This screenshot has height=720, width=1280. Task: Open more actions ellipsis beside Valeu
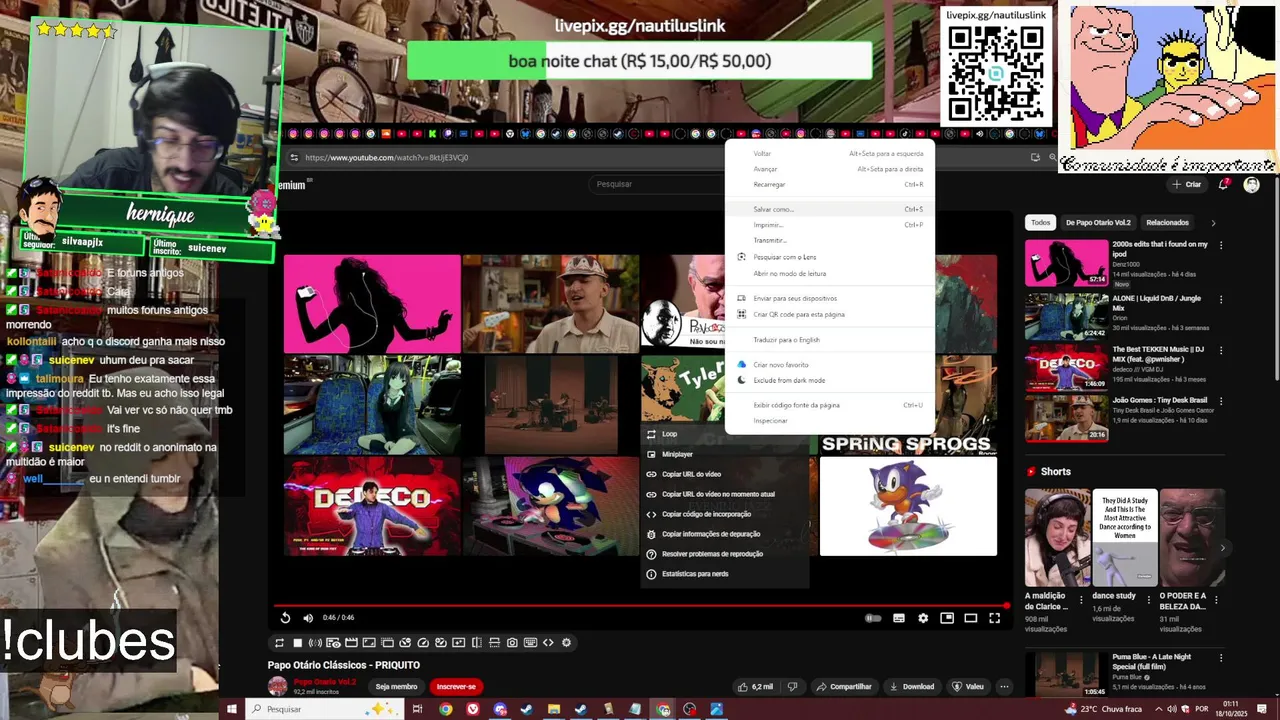click(x=1004, y=687)
